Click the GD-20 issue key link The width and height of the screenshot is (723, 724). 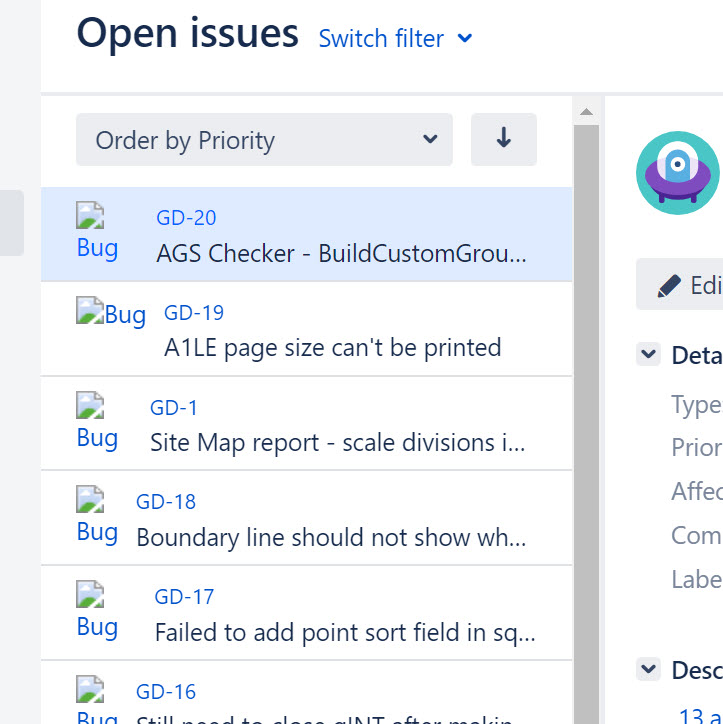pos(186,217)
